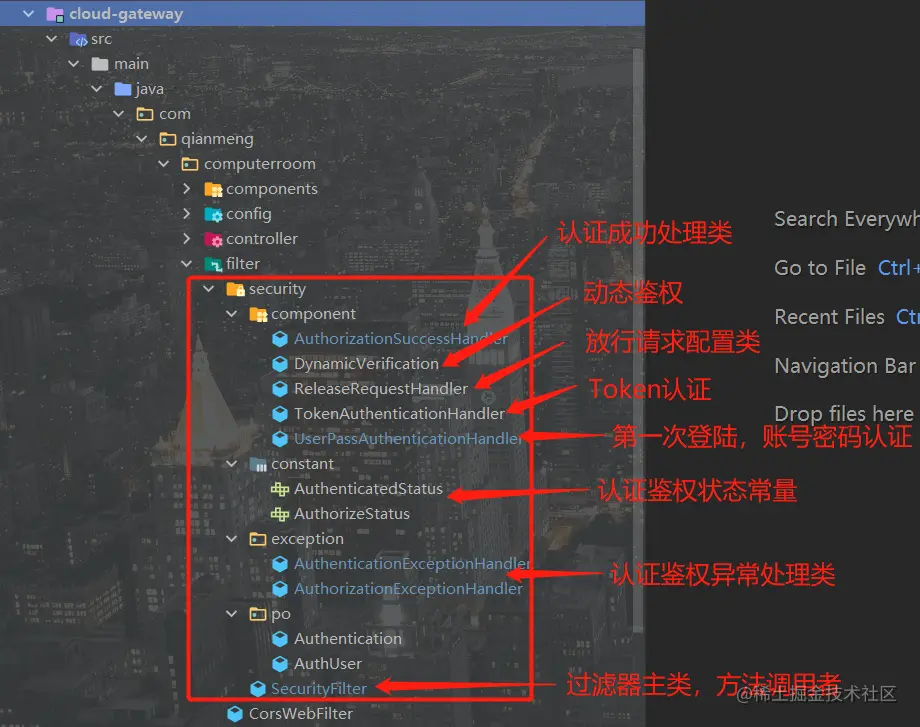The image size is (920, 727).
Task: Collapse the exception folder chevron
Action: pyautogui.click(x=232, y=539)
